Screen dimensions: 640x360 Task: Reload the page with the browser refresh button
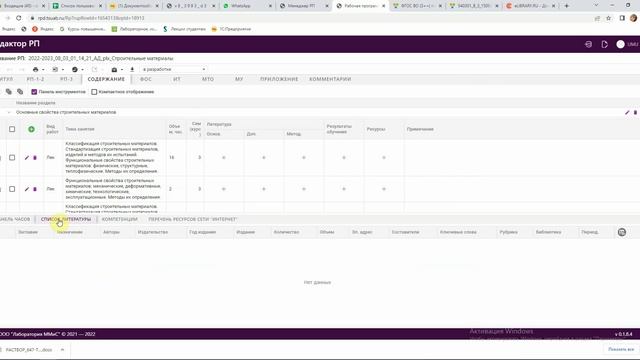click(19, 18)
